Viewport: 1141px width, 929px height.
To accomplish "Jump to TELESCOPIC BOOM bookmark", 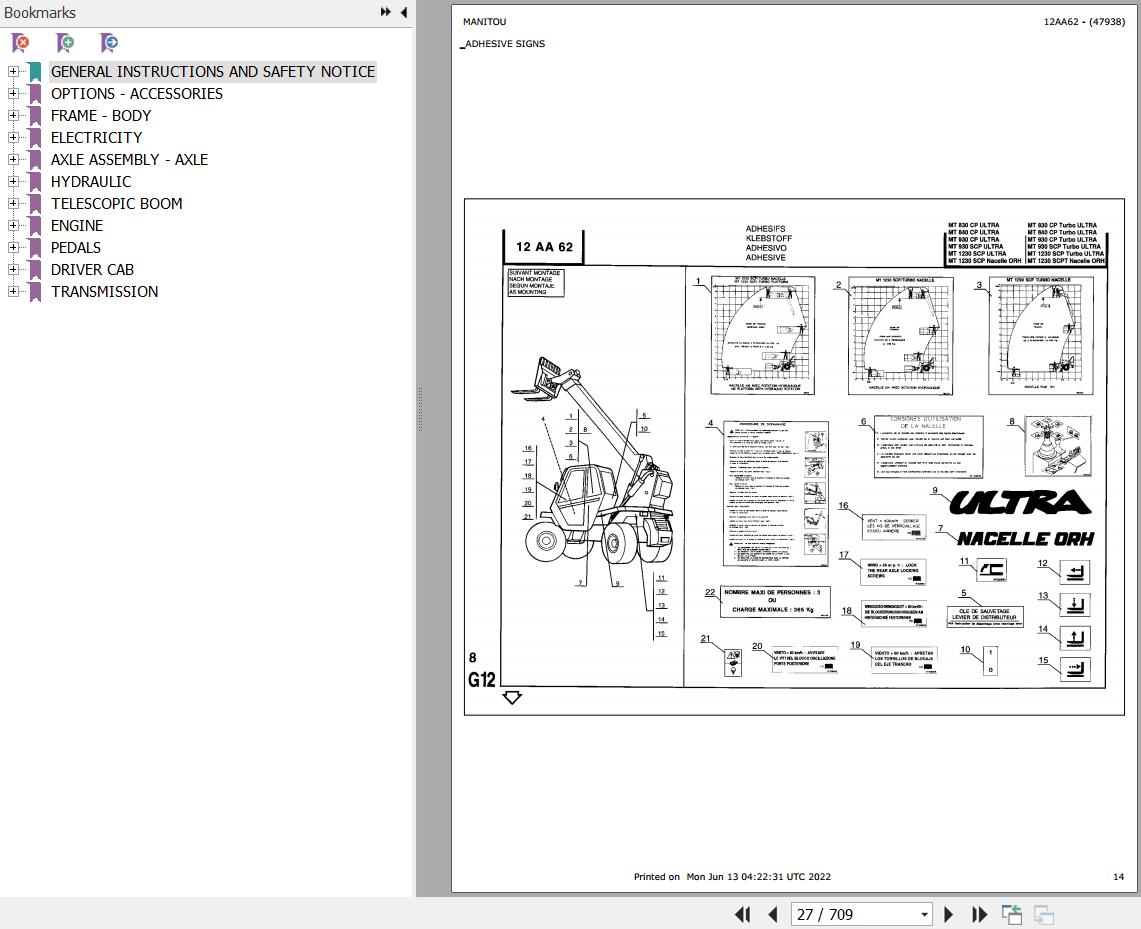I will pos(116,204).
